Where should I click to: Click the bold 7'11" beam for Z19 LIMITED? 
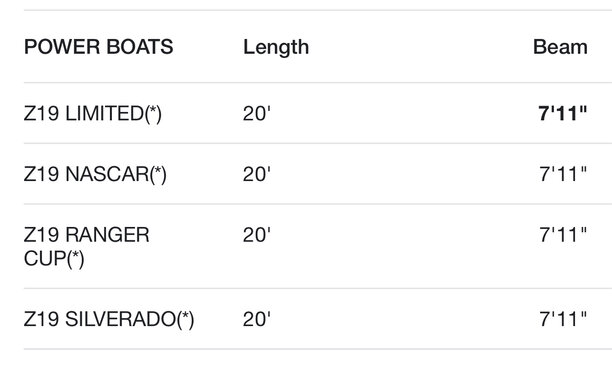click(562, 114)
